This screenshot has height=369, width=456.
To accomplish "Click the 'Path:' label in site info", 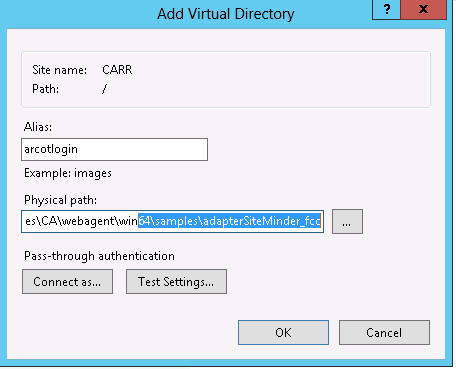I will 45,89.
